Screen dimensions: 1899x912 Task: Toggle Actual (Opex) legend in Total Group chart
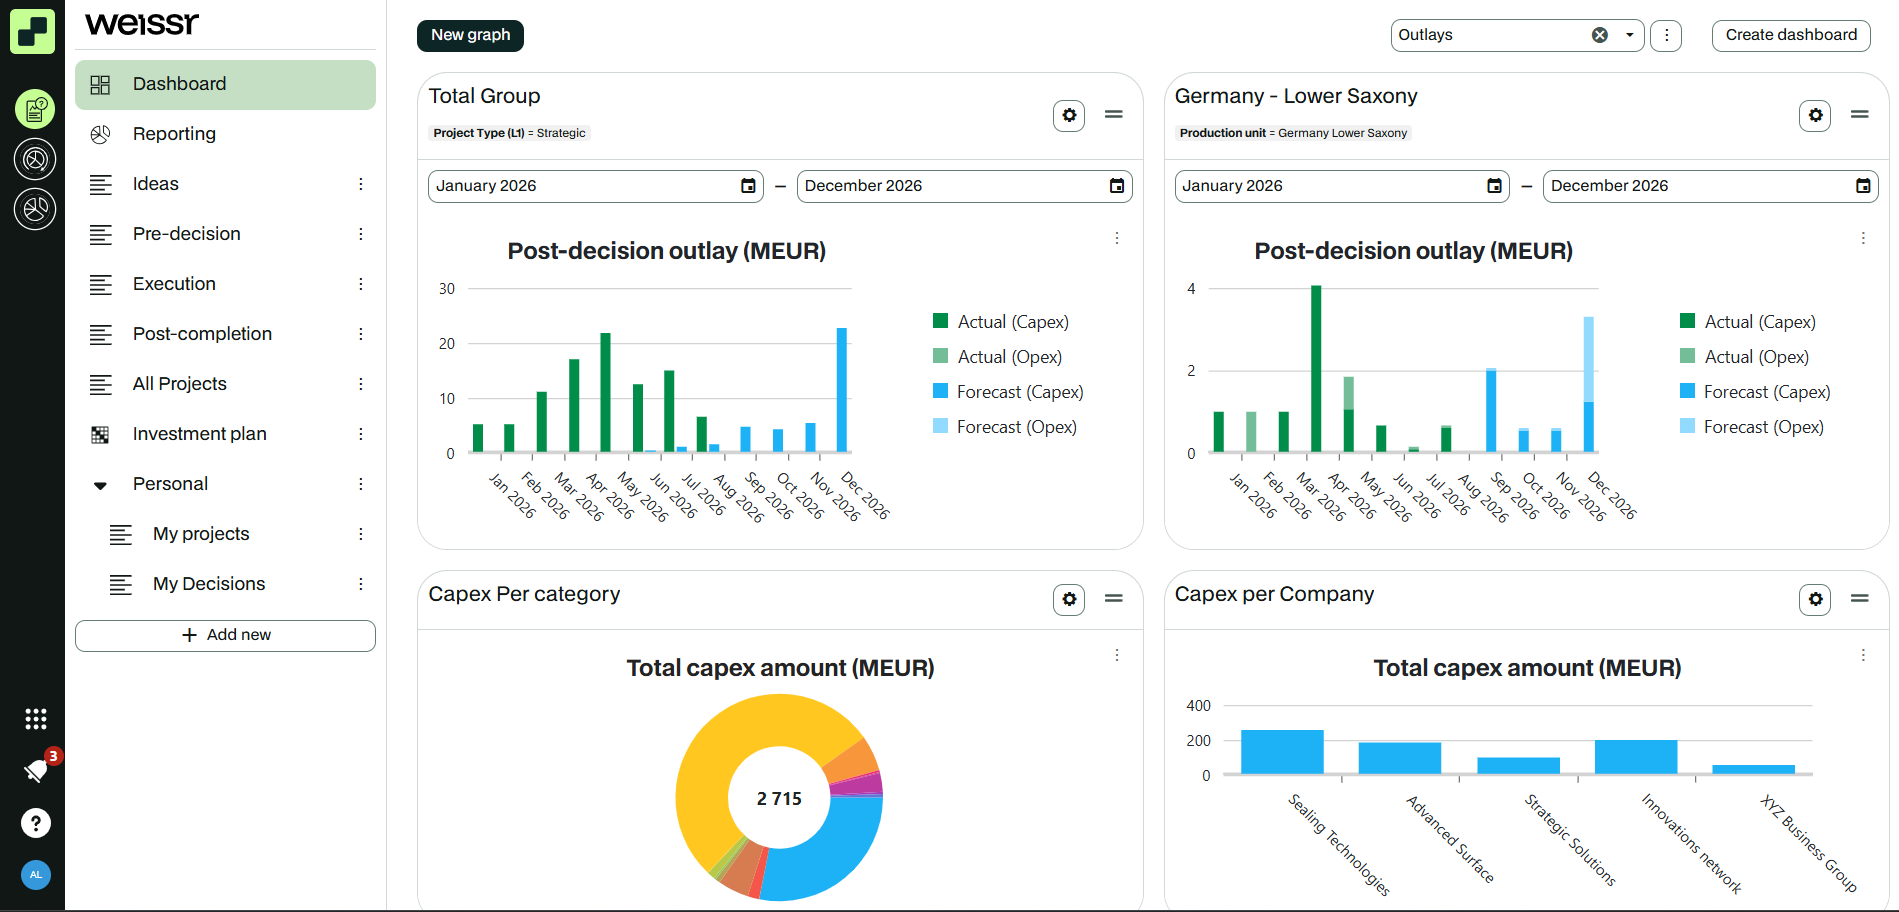pos(998,357)
